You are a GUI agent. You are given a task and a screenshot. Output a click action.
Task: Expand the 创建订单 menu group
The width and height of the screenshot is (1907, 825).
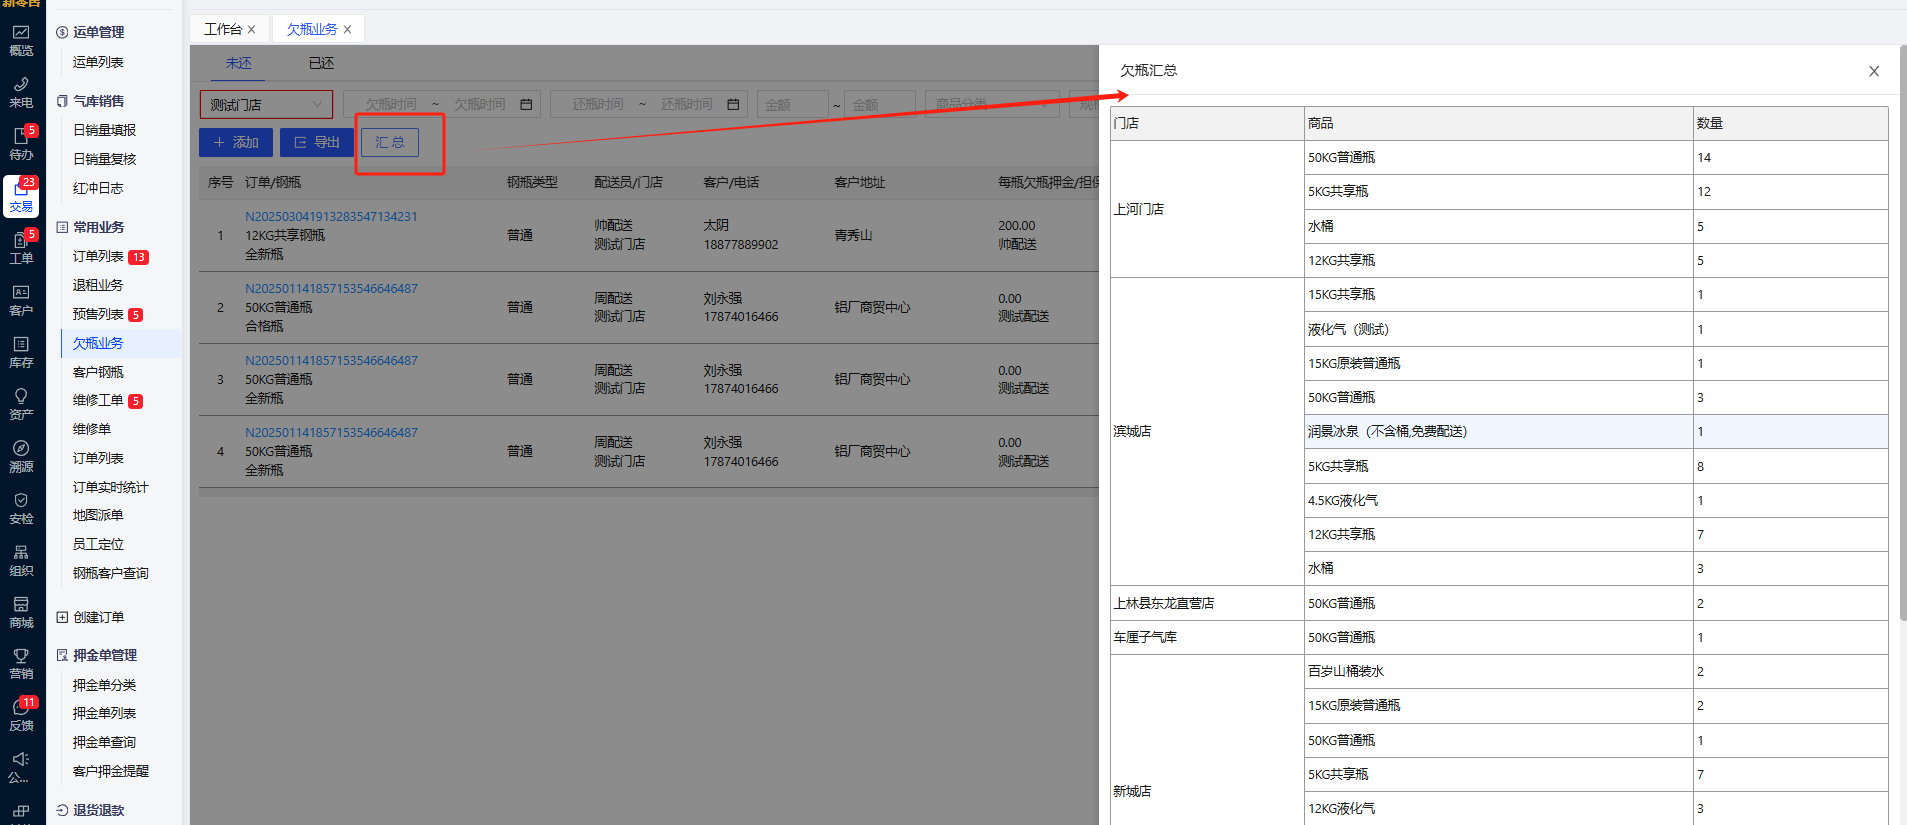tap(98, 617)
